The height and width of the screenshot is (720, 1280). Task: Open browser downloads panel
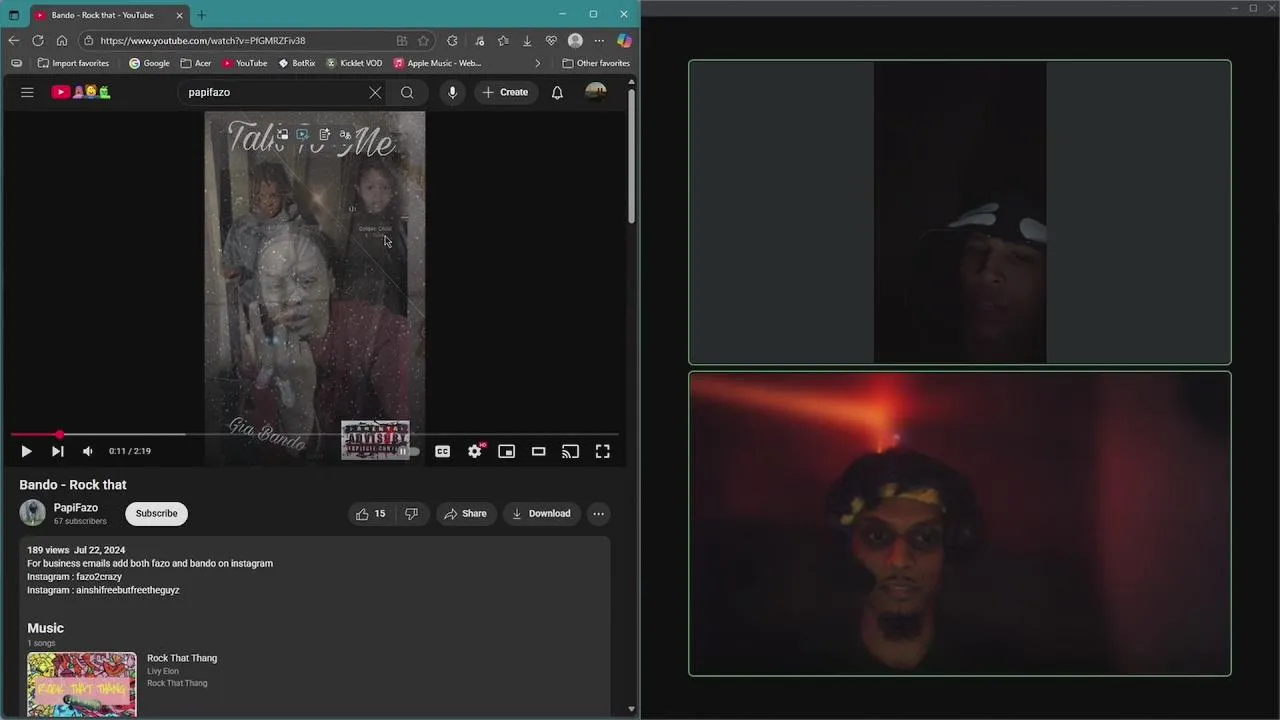click(527, 41)
